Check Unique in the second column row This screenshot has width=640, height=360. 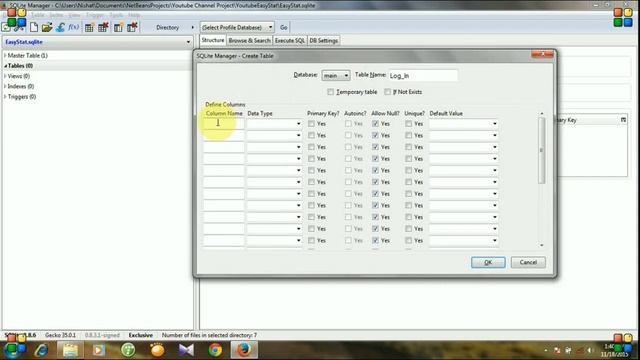(x=409, y=135)
